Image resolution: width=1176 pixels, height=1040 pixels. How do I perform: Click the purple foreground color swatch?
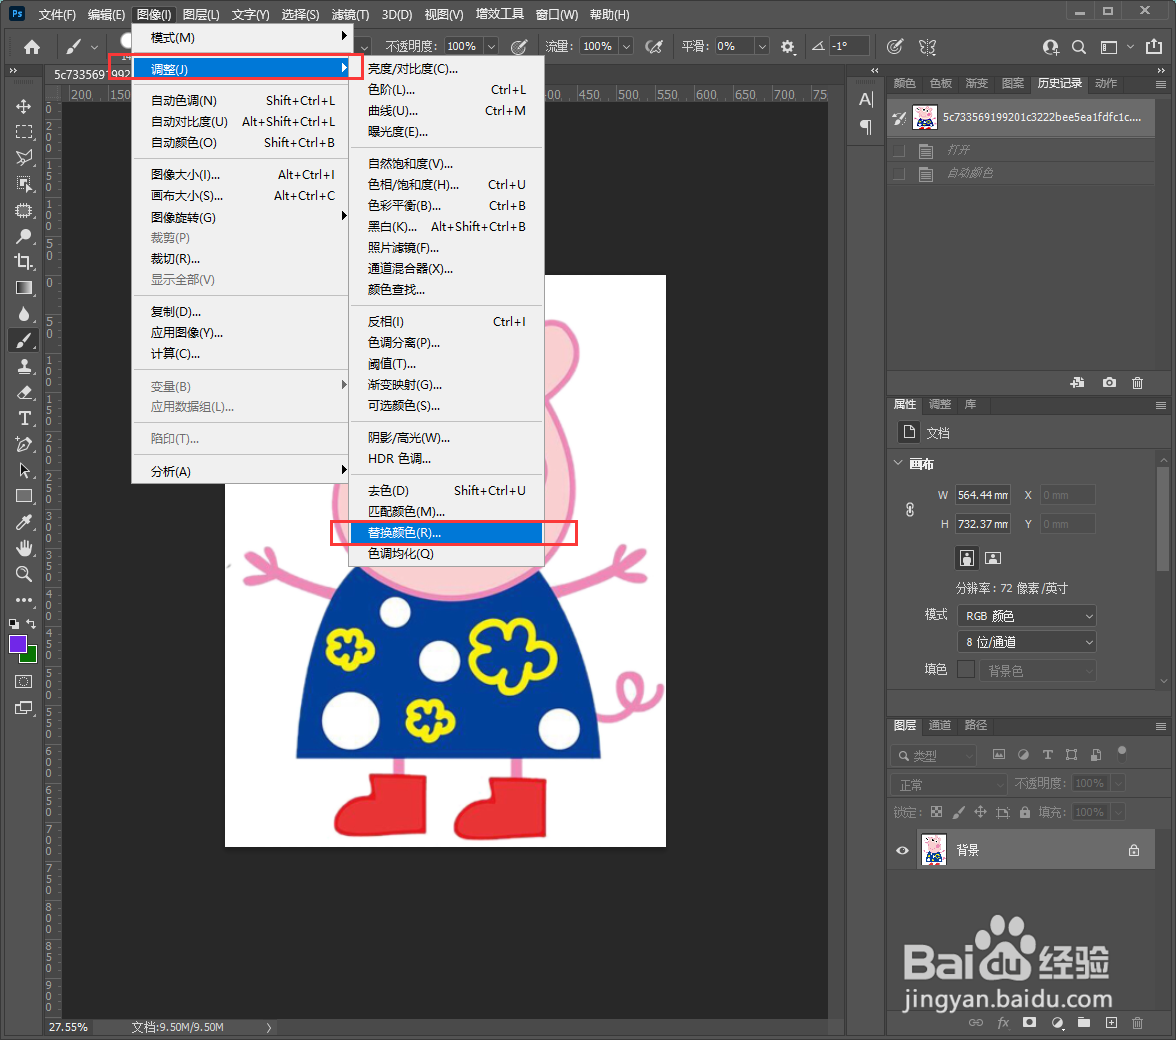coord(18,644)
